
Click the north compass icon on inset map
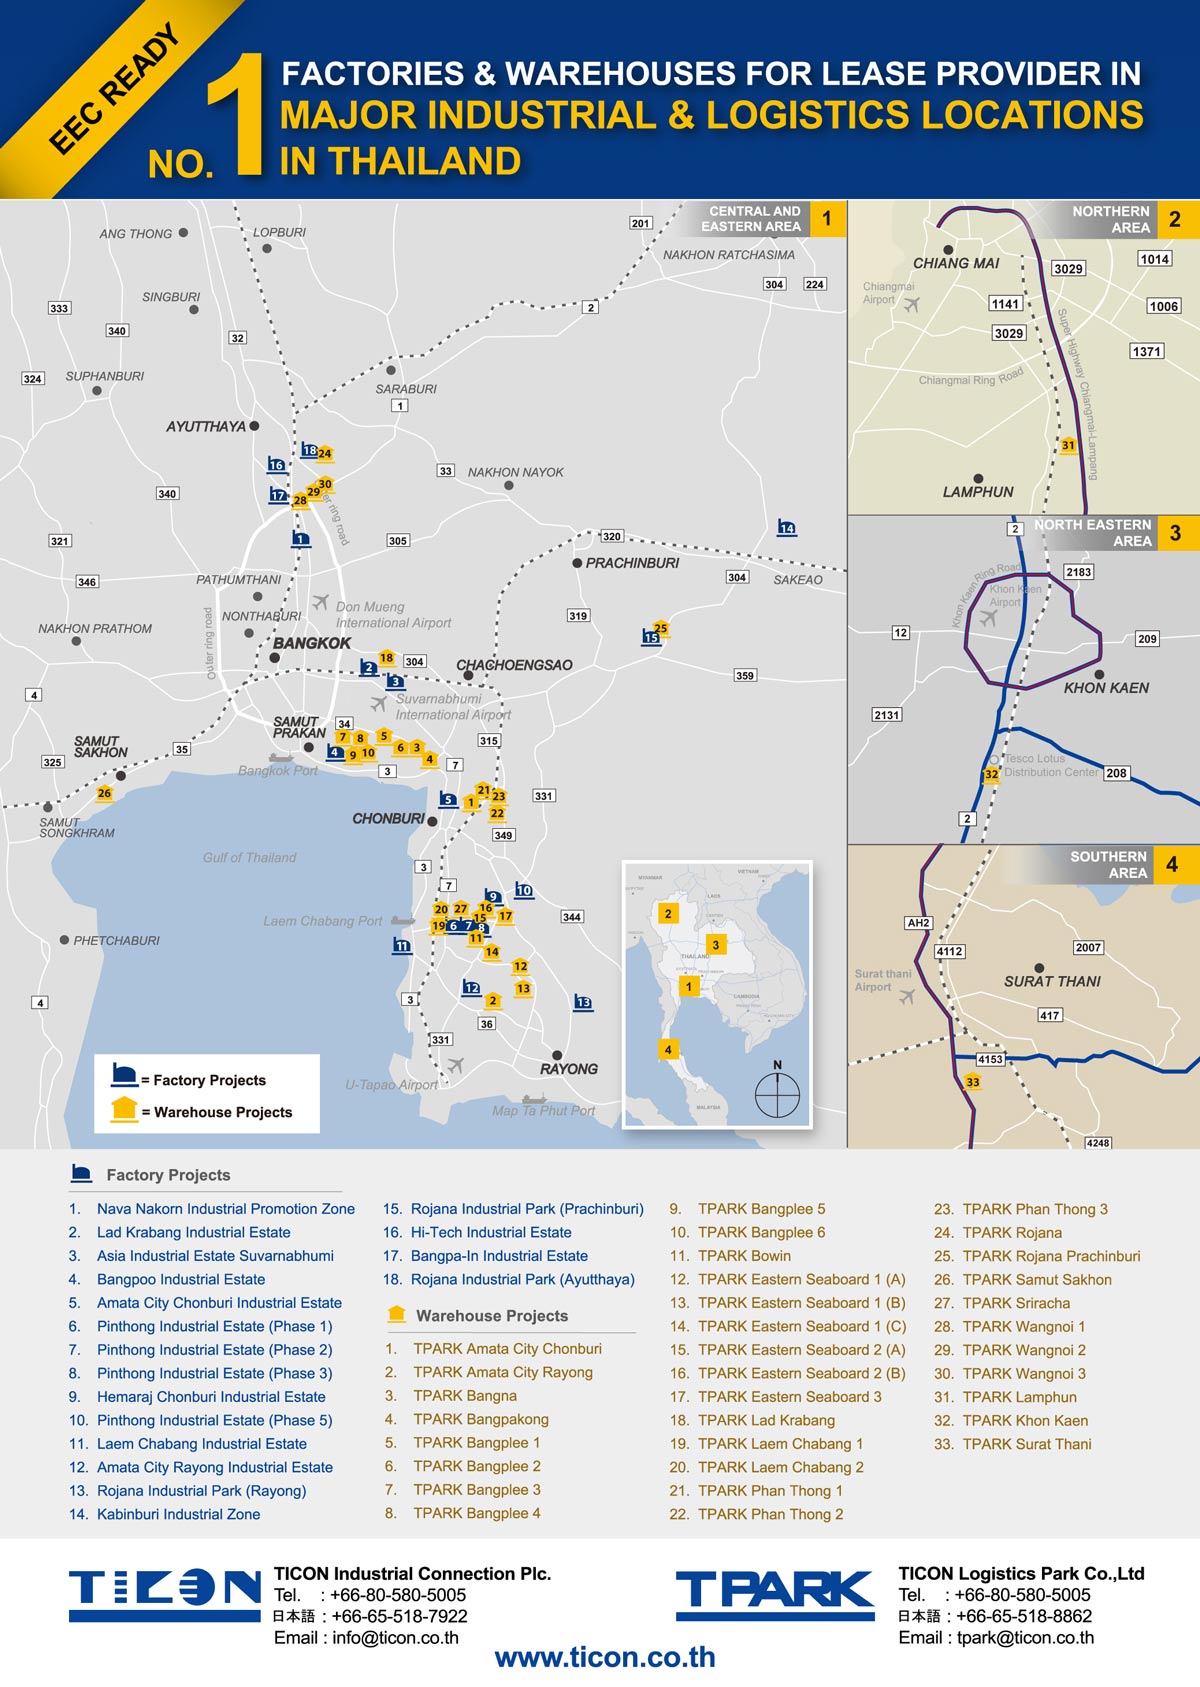[x=777, y=1093]
